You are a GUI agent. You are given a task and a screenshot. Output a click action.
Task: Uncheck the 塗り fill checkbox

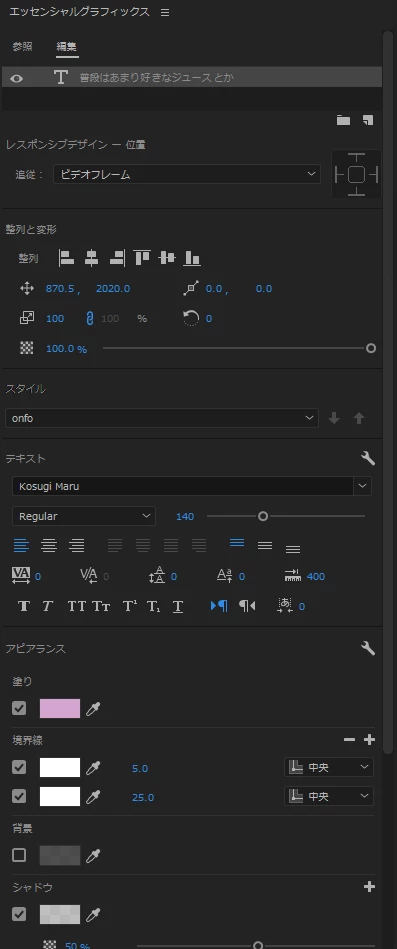(x=19, y=708)
